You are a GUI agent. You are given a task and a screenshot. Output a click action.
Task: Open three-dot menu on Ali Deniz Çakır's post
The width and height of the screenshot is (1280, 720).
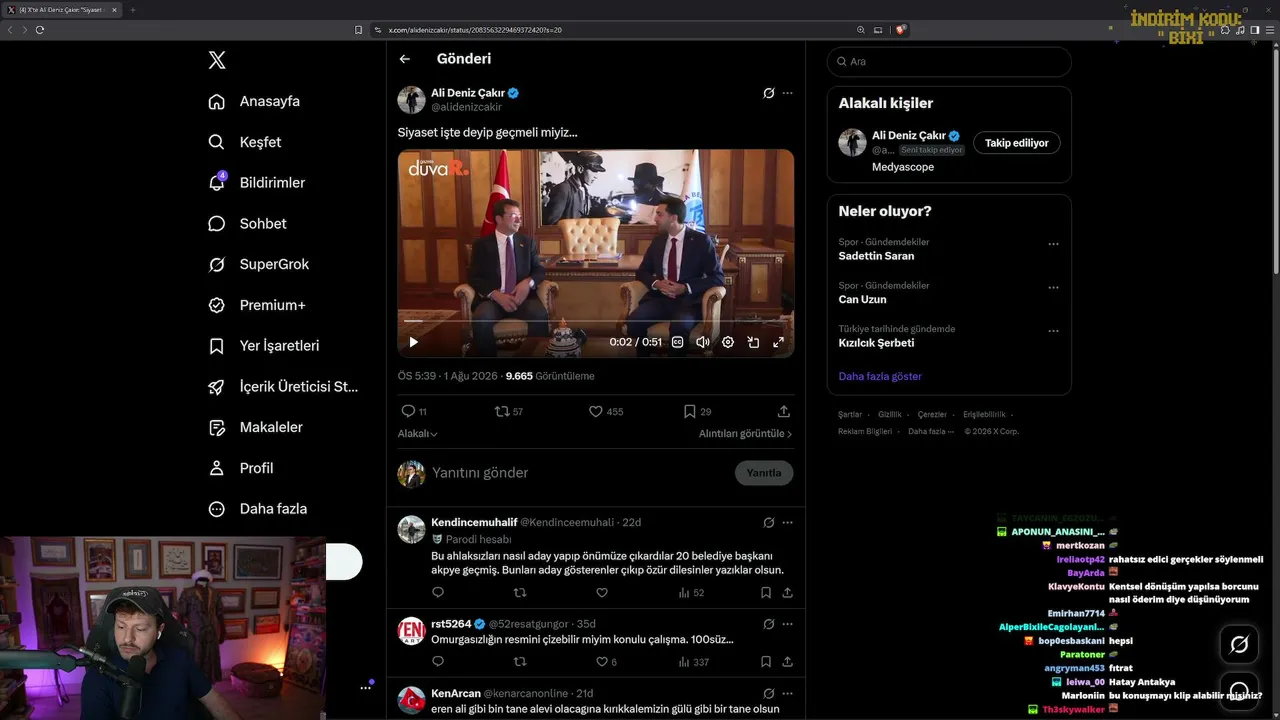tap(787, 93)
